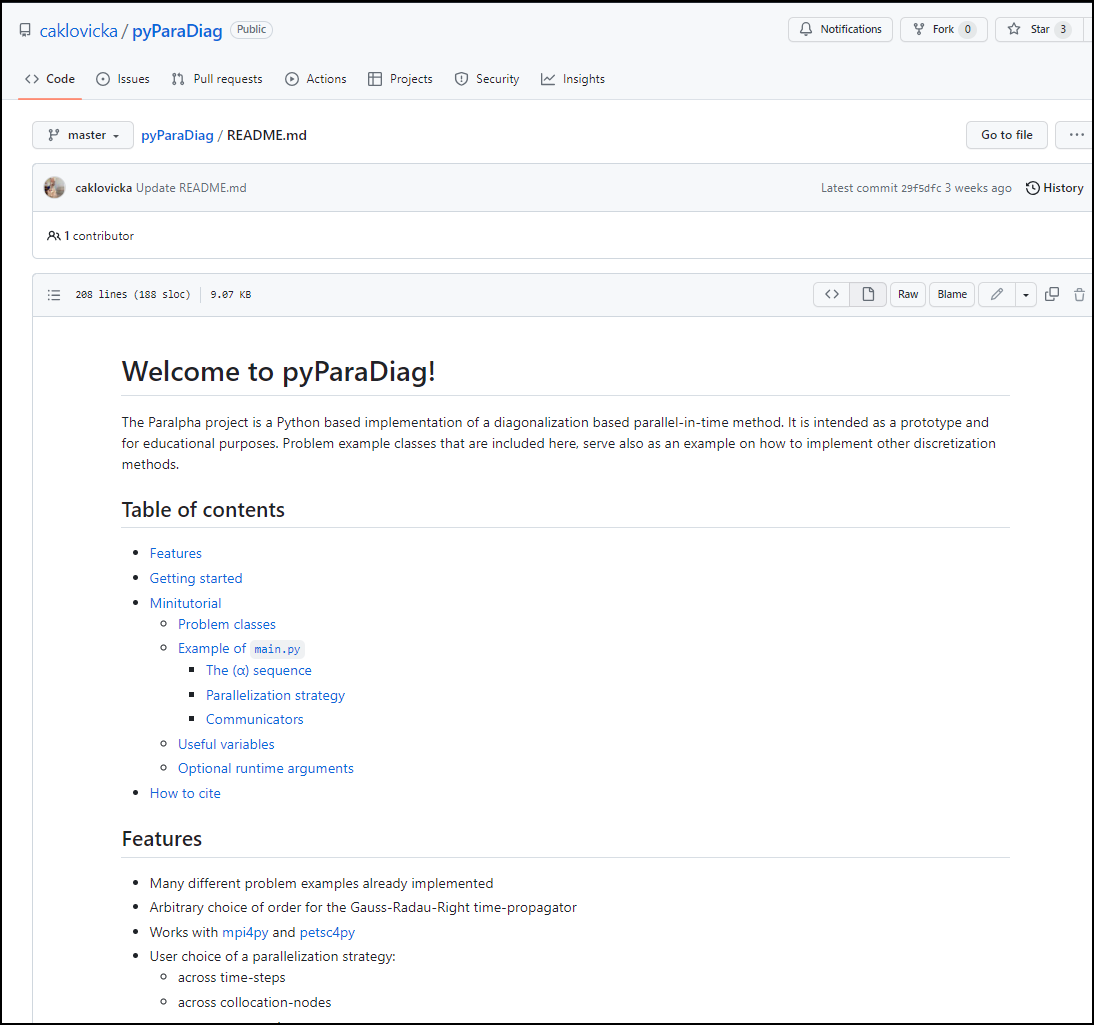
Task: Click the Go to file button
Action: coord(1006,135)
